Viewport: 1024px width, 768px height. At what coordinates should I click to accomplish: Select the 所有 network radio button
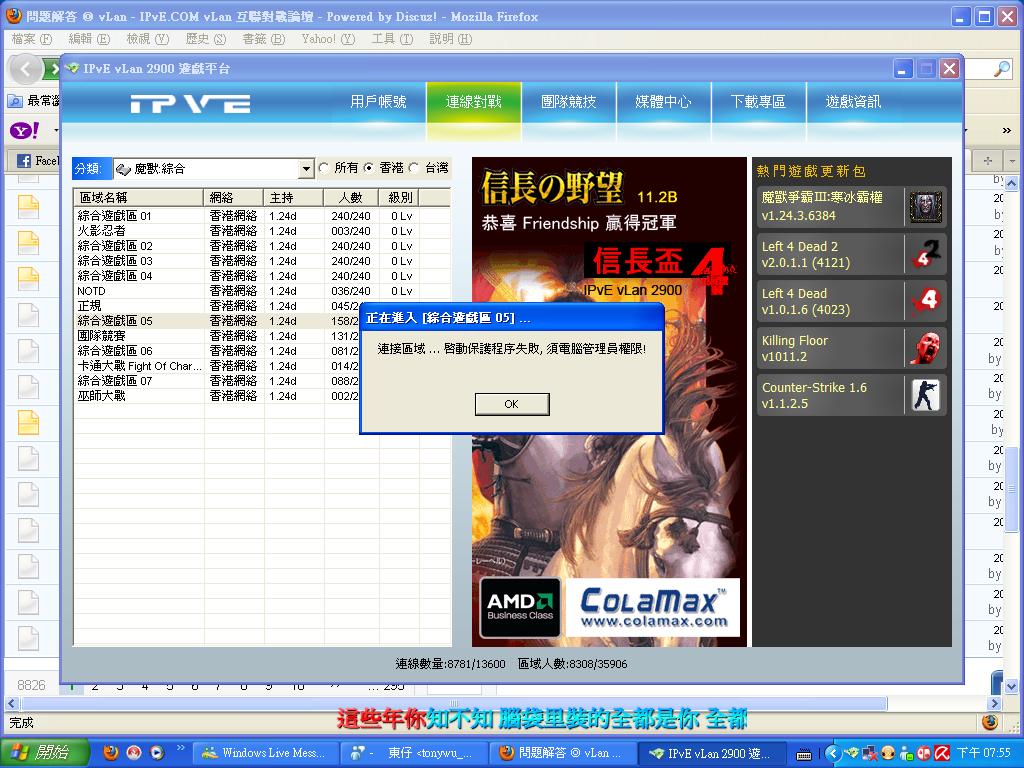click(324, 168)
